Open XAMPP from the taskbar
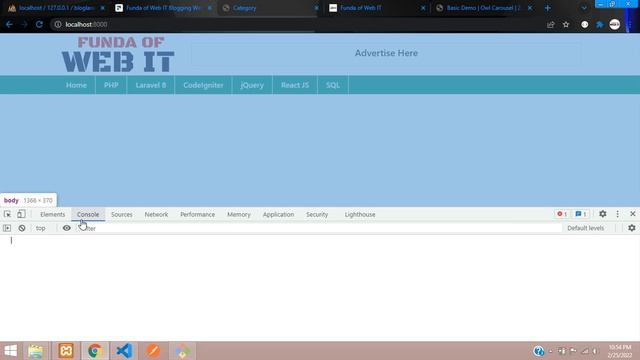 (66, 351)
